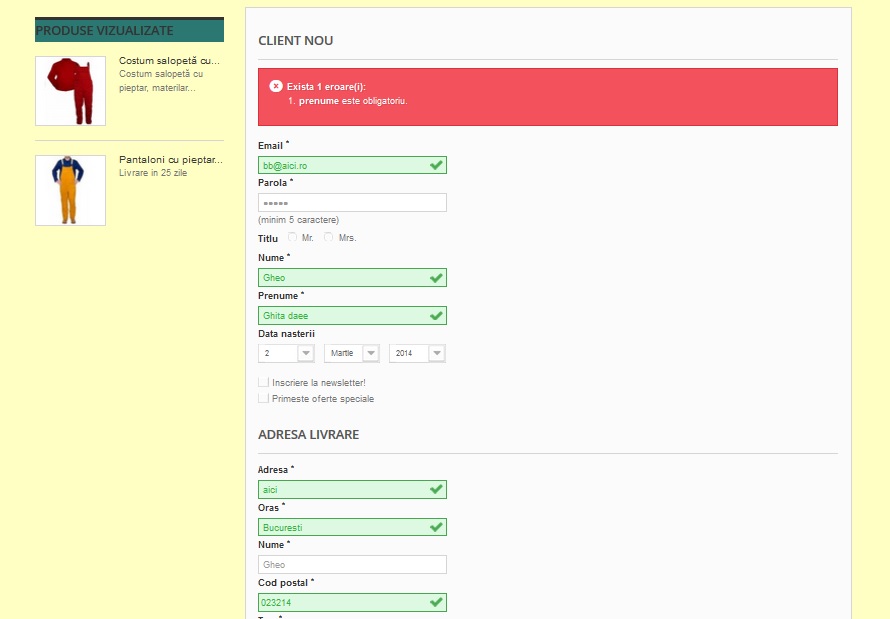Viewport: 890px width, 619px height.
Task: Click the personal Nume field containing Gheo
Action: pos(352,277)
